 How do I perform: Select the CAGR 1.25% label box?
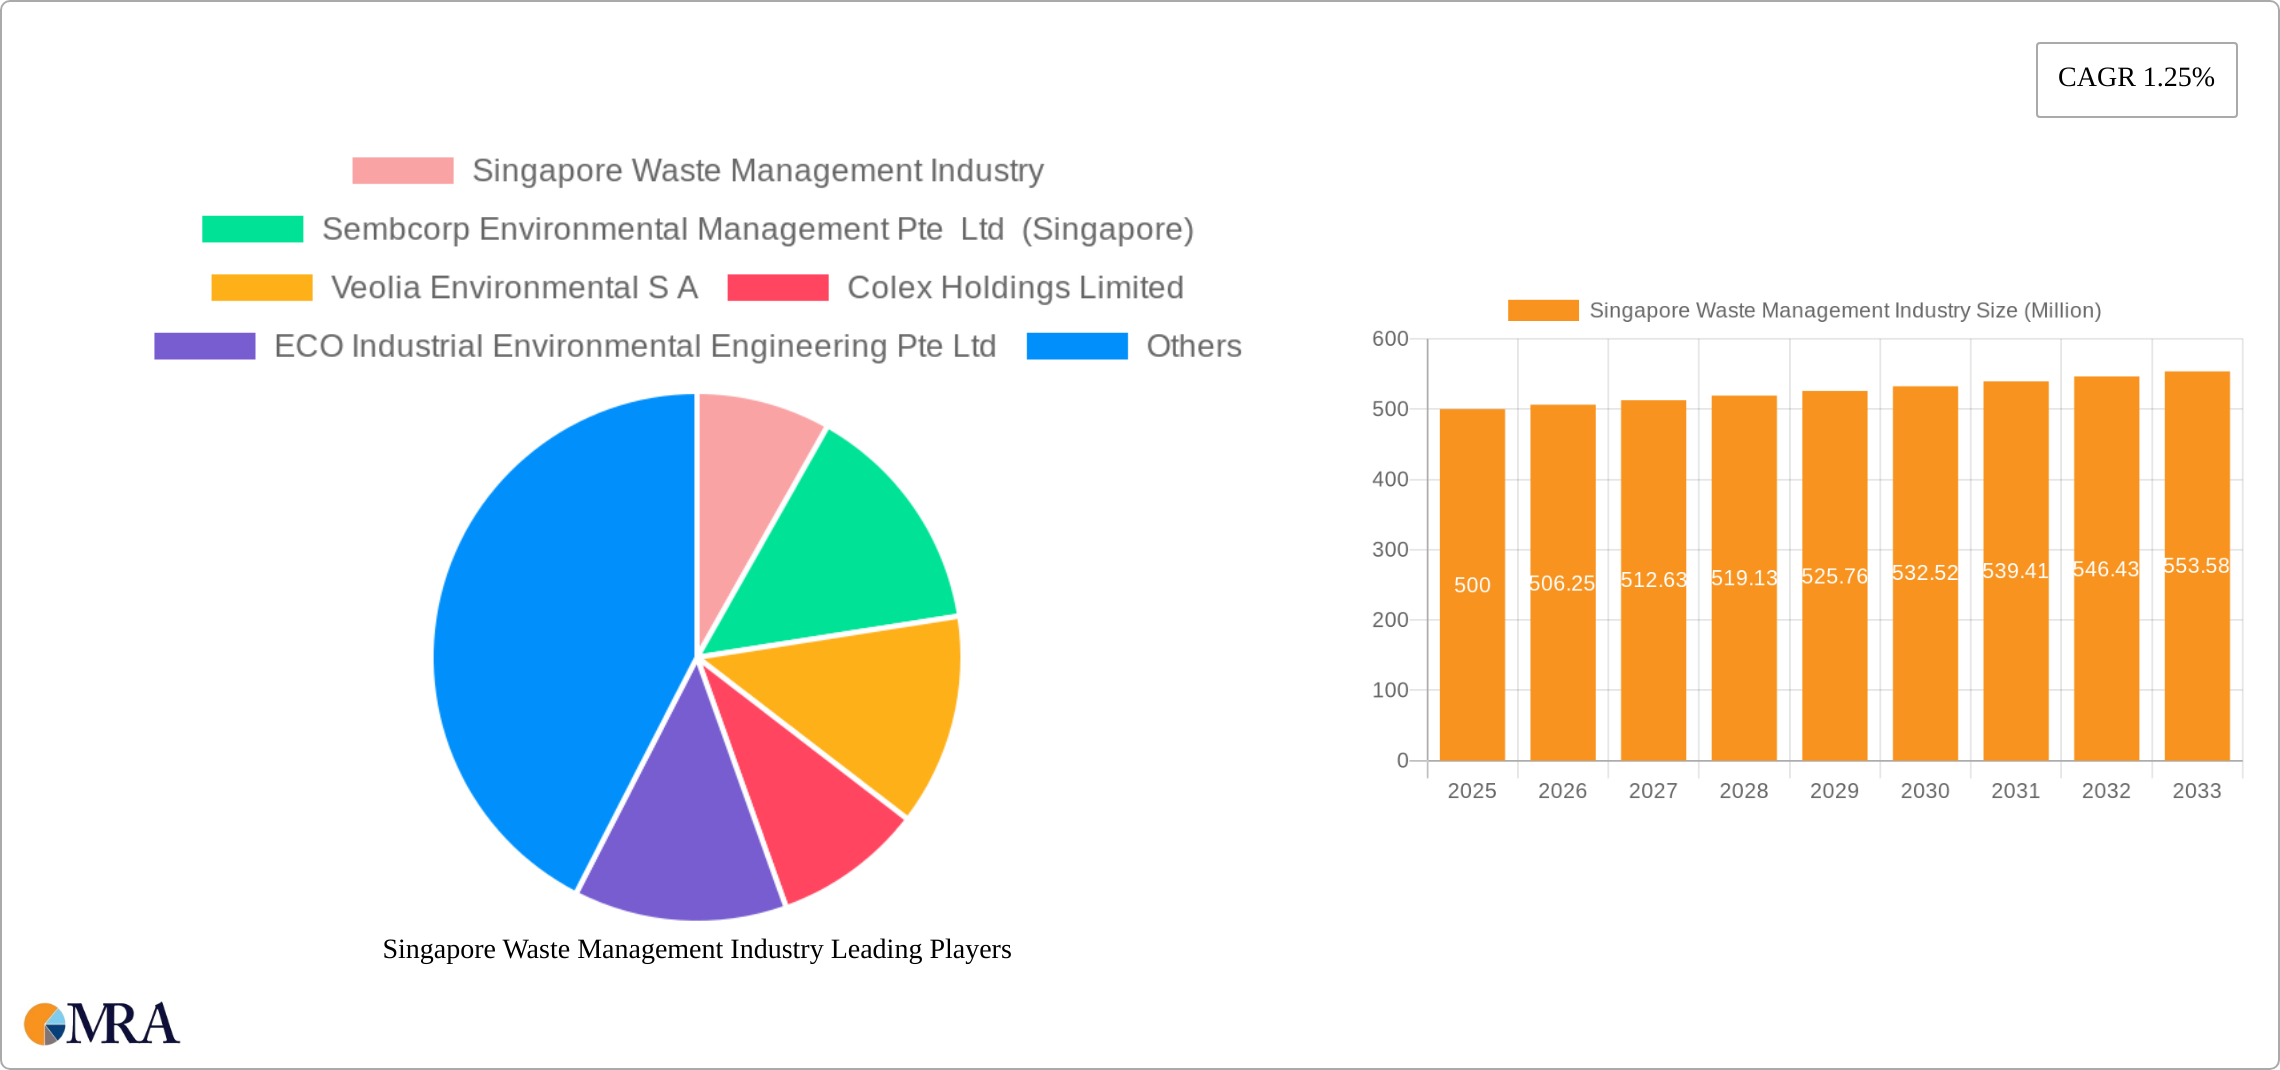(2136, 78)
